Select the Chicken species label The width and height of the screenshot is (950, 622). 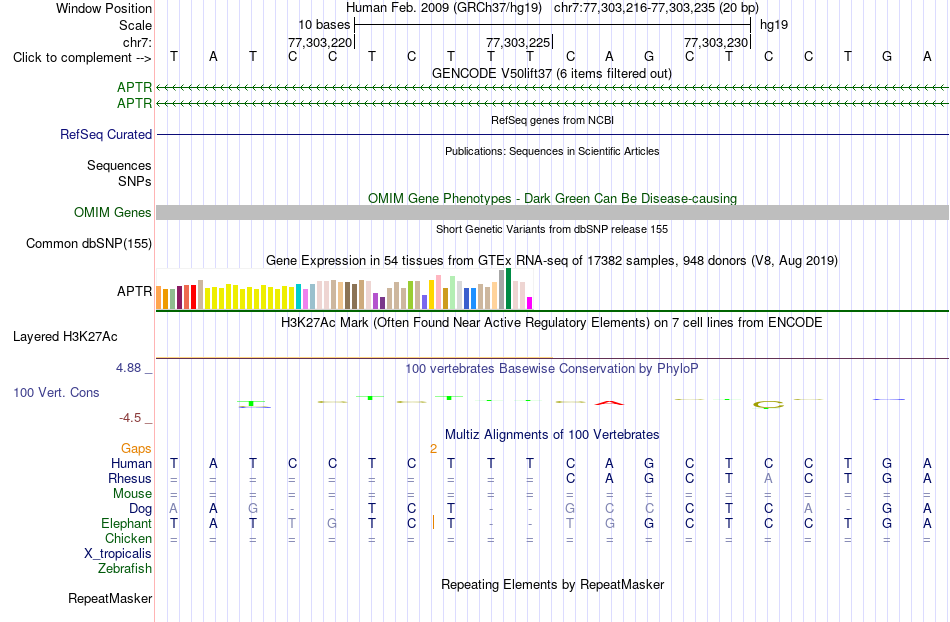coord(128,538)
